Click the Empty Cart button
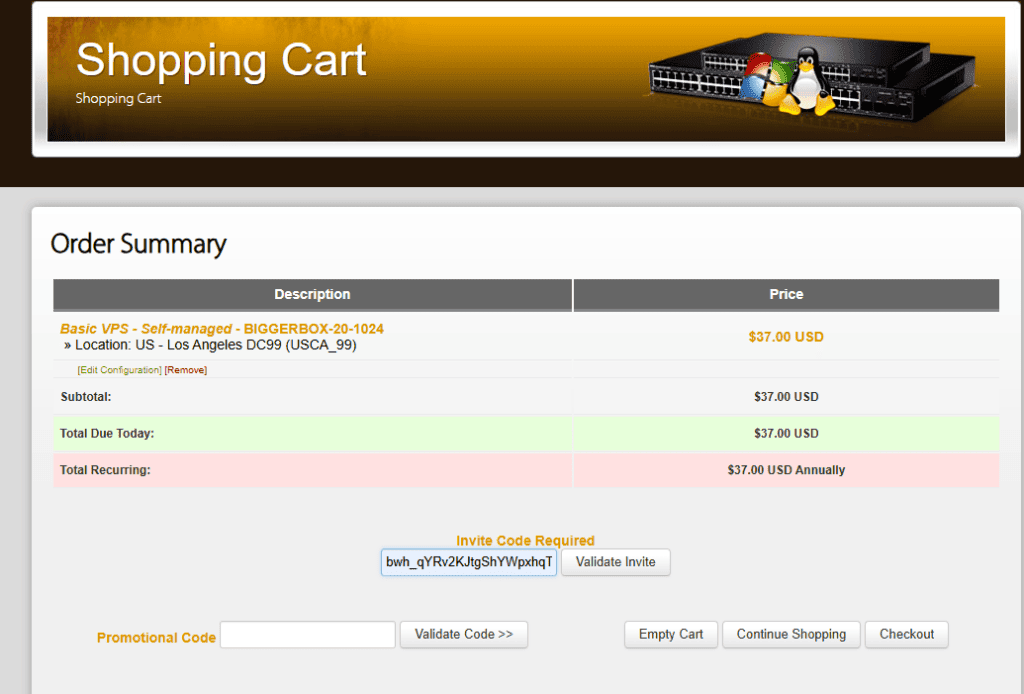Screen dimensions: 1024x694 tap(671, 635)
